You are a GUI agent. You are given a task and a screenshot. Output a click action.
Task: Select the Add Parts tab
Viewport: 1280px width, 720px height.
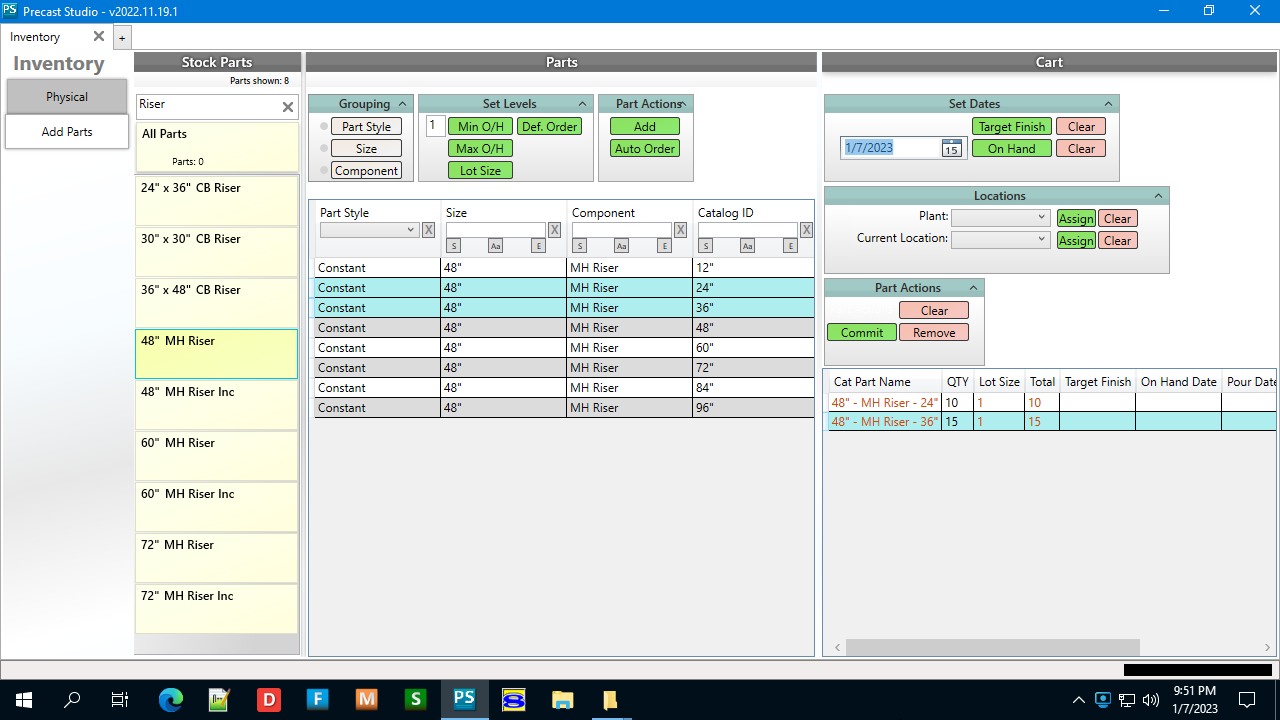(67, 132)
